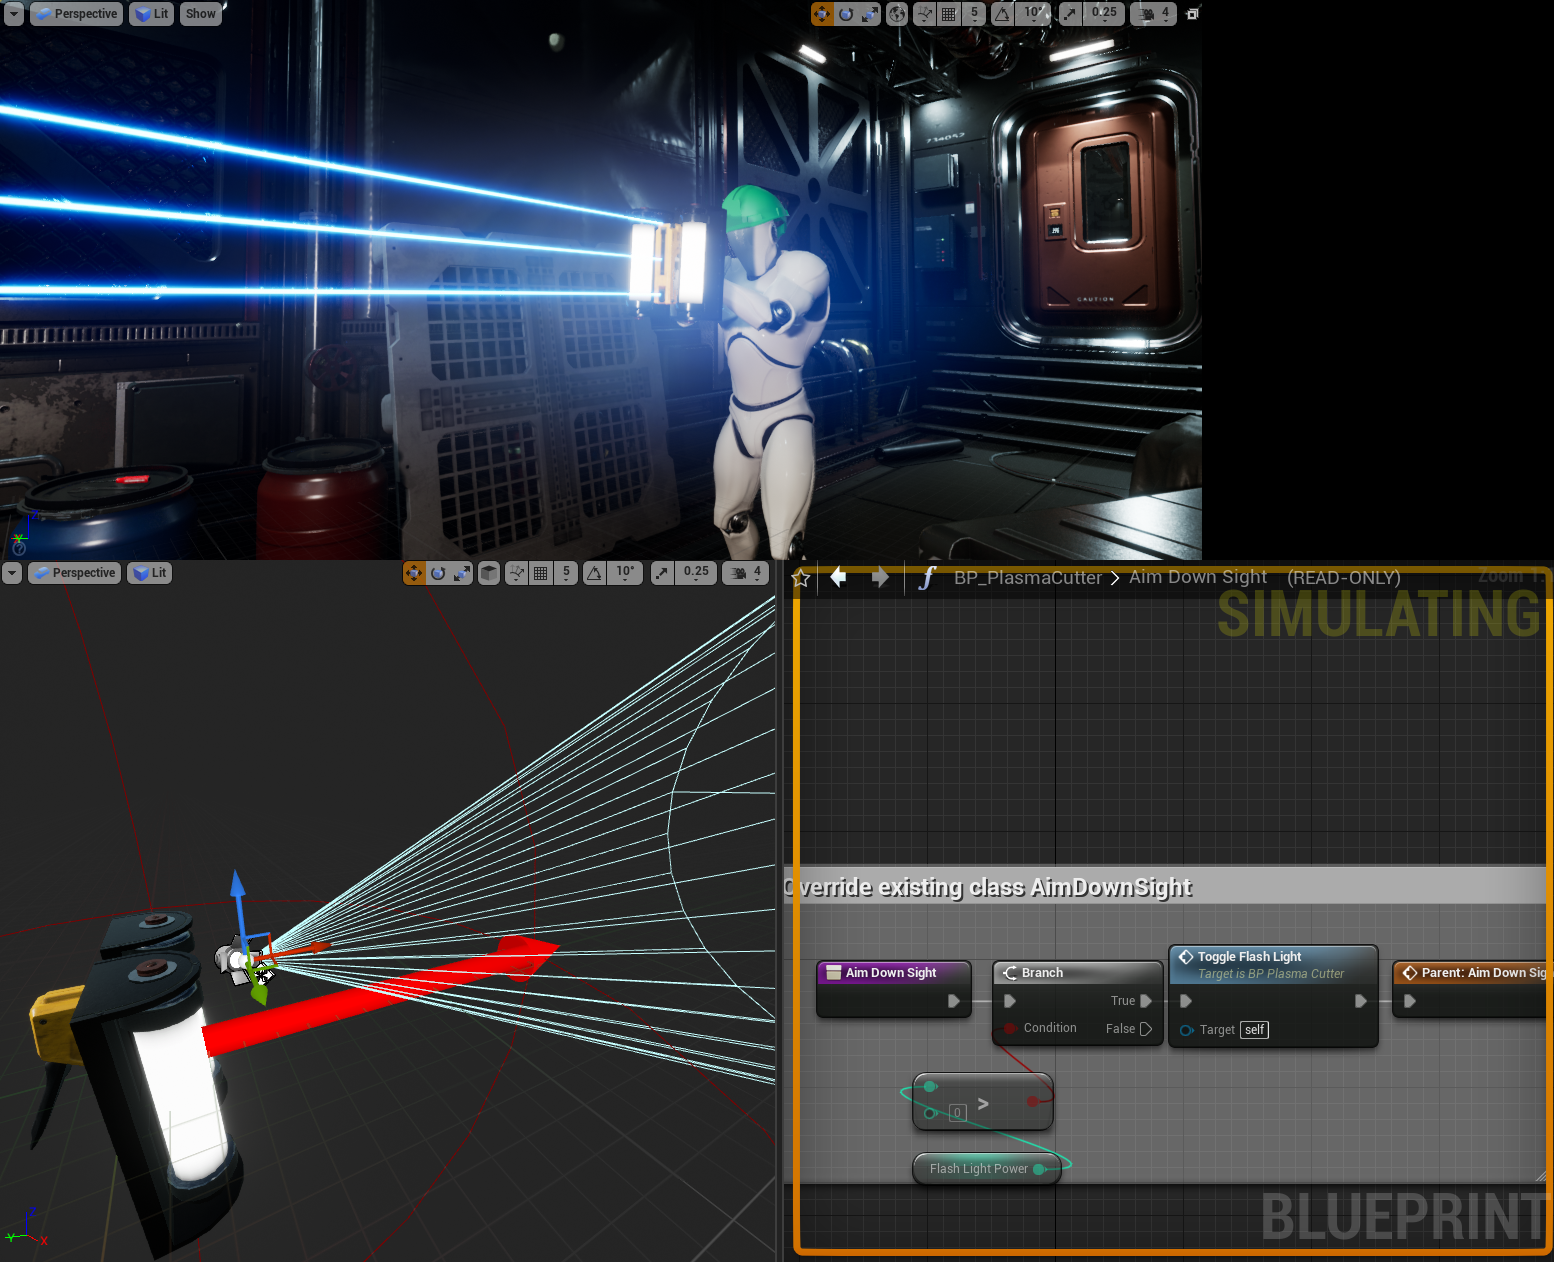Click the comment title Override existing class AimDownSight

[989, 887]
